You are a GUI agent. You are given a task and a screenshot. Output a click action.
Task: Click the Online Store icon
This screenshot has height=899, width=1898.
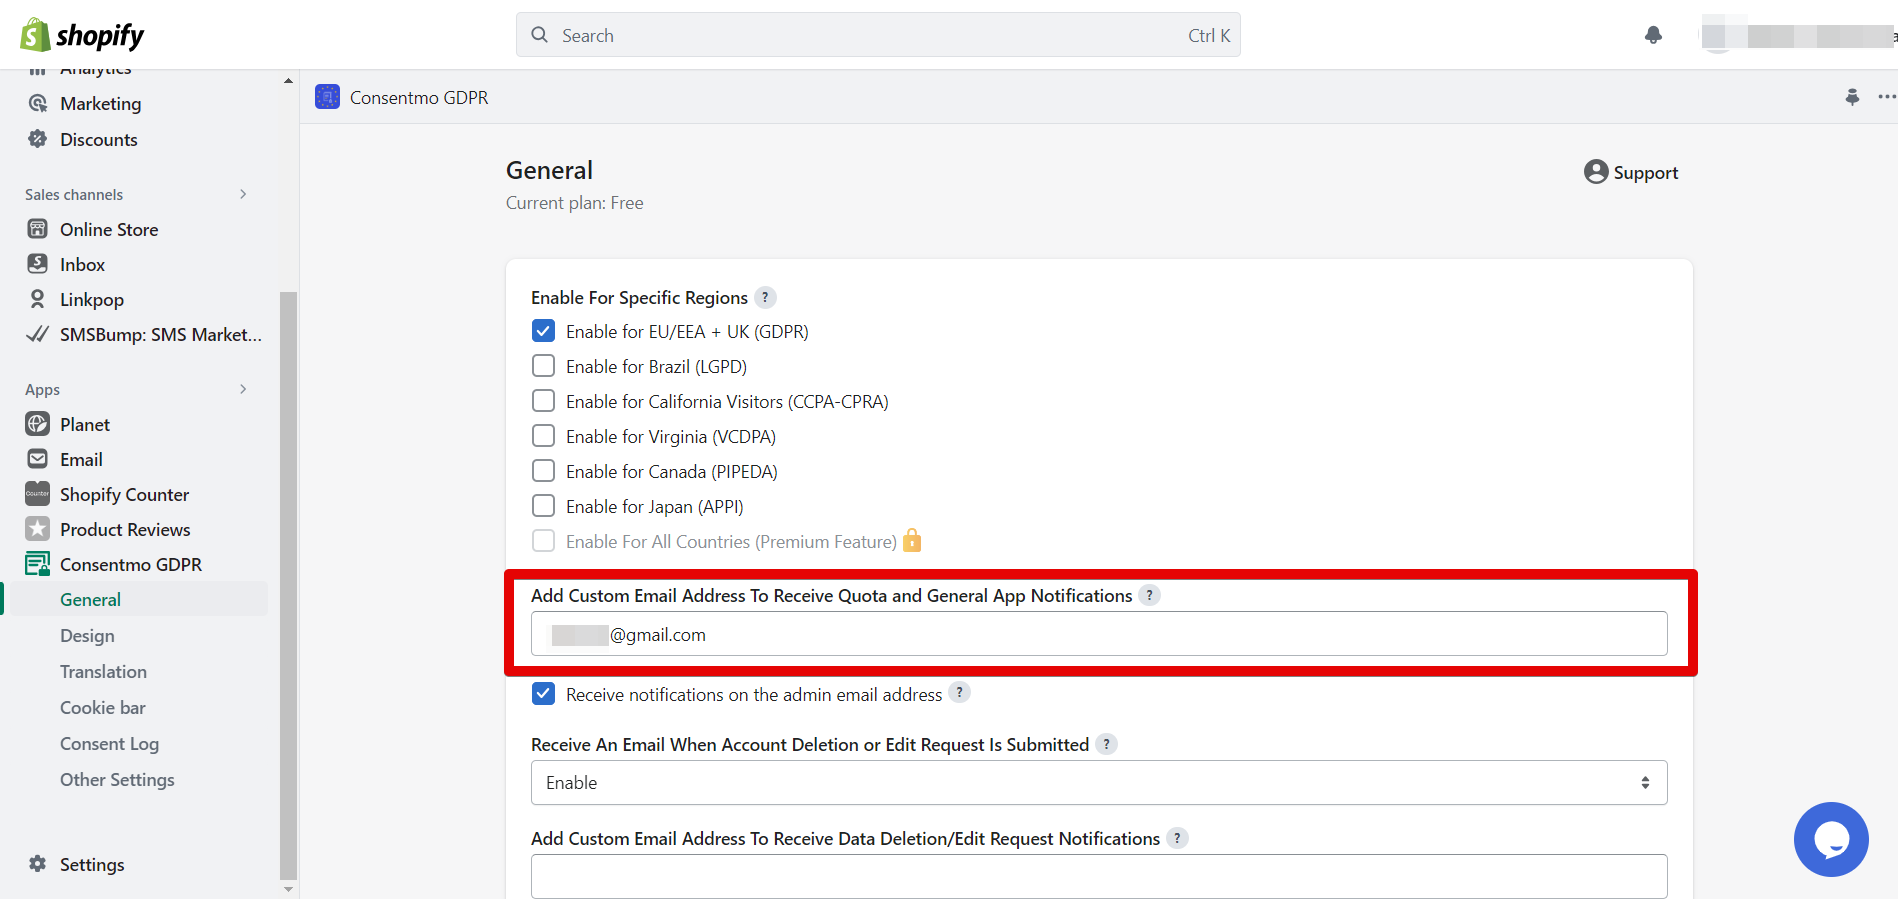pos(38,230)
